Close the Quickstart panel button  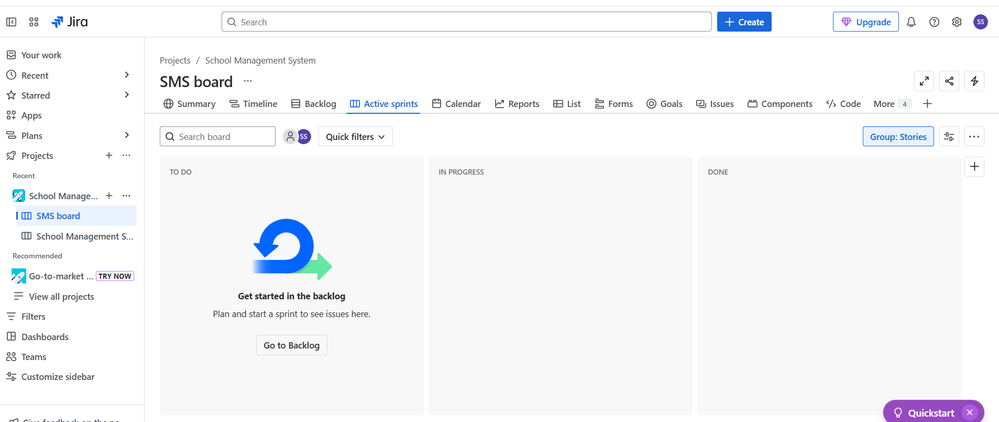coord(970,412)
